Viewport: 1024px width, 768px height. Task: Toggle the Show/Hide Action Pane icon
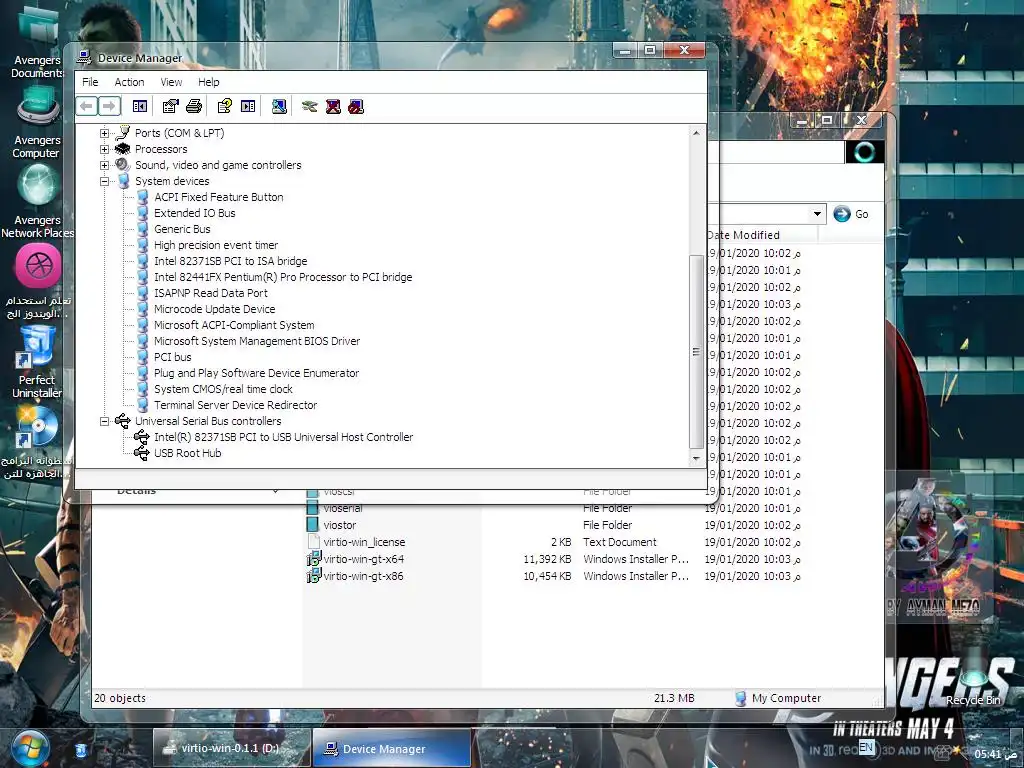click(248, 106)
